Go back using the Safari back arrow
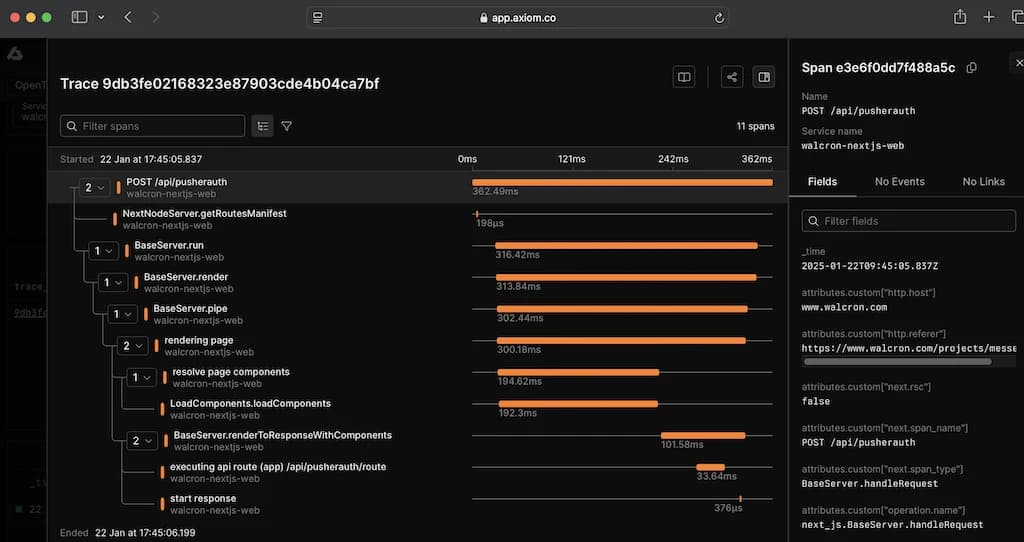The image size is (1024, 542). [128, 17]
